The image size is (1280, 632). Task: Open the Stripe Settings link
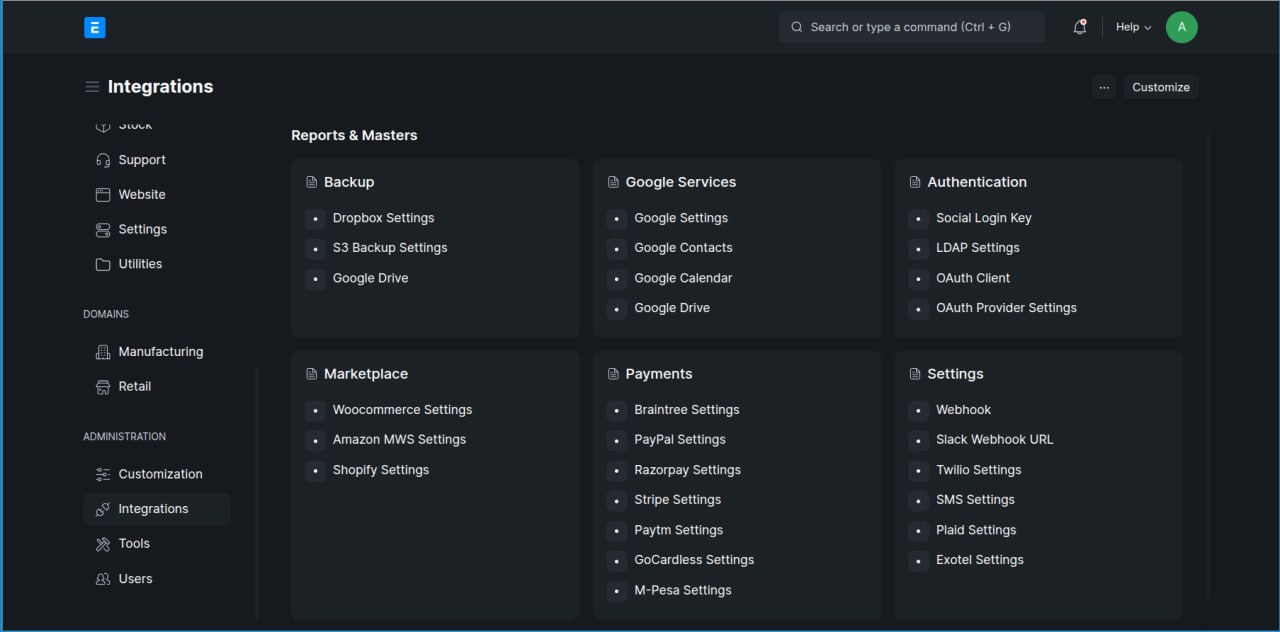click(677, 500)
